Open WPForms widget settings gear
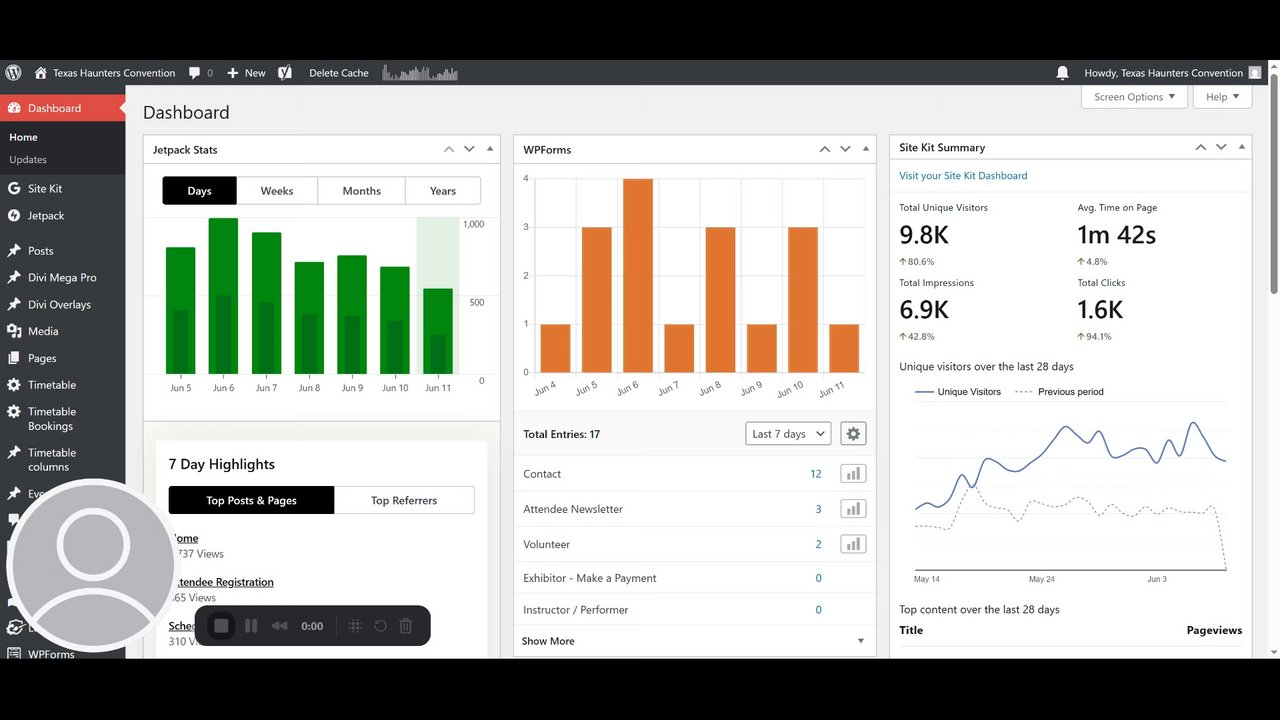The width and height of the screenshot is (1280, 720). pos(853,434)
